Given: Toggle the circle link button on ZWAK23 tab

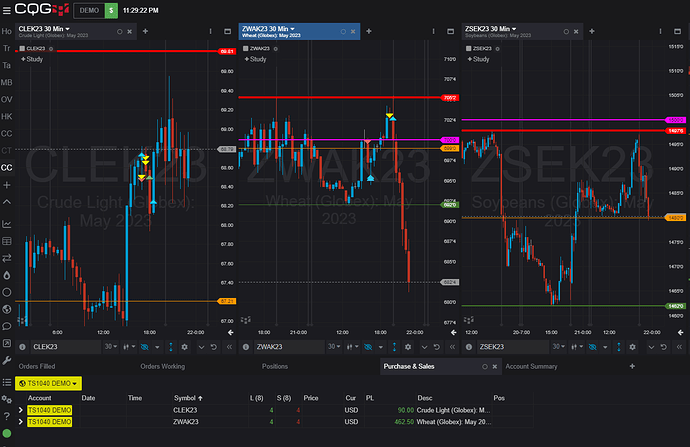Looking at the screenshot, I should click(x=343, y=32).
